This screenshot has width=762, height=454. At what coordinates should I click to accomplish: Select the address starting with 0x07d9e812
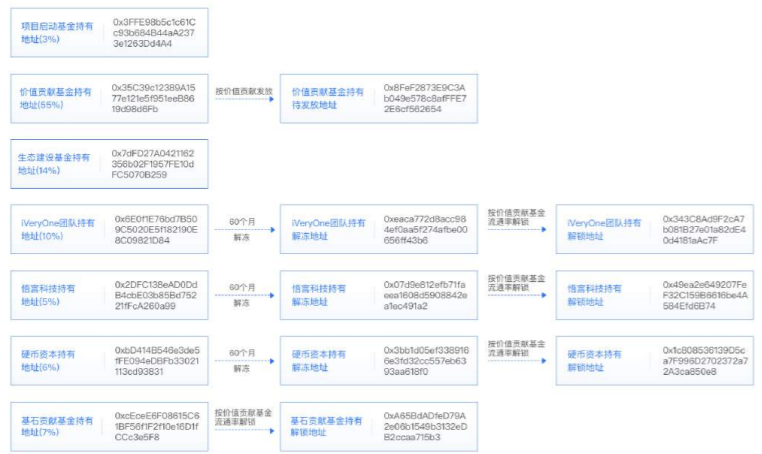coord(425,295)
